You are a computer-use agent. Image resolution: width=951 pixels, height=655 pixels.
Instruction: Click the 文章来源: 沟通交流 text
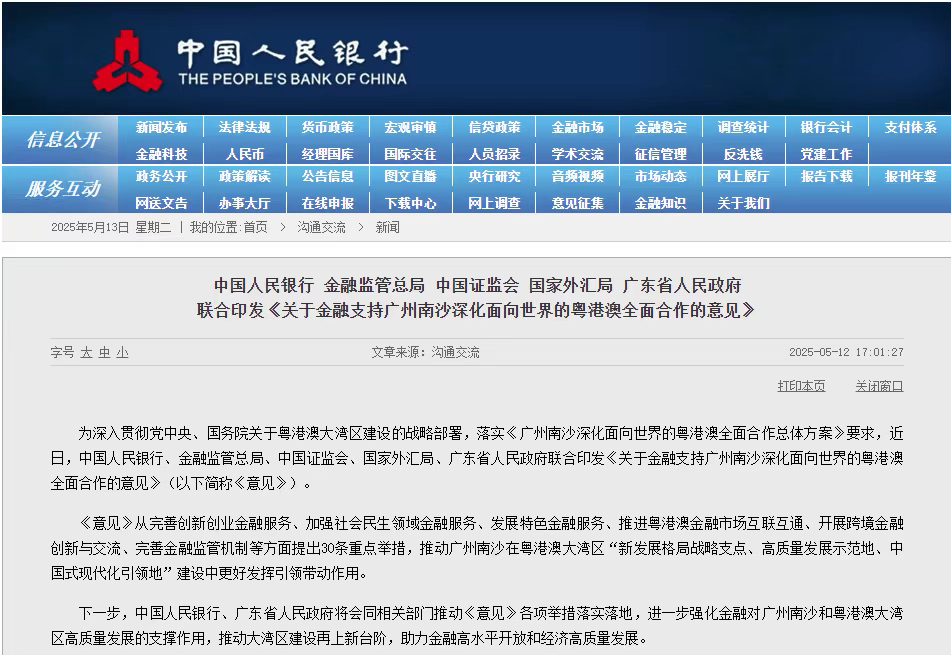pos(425,352)
